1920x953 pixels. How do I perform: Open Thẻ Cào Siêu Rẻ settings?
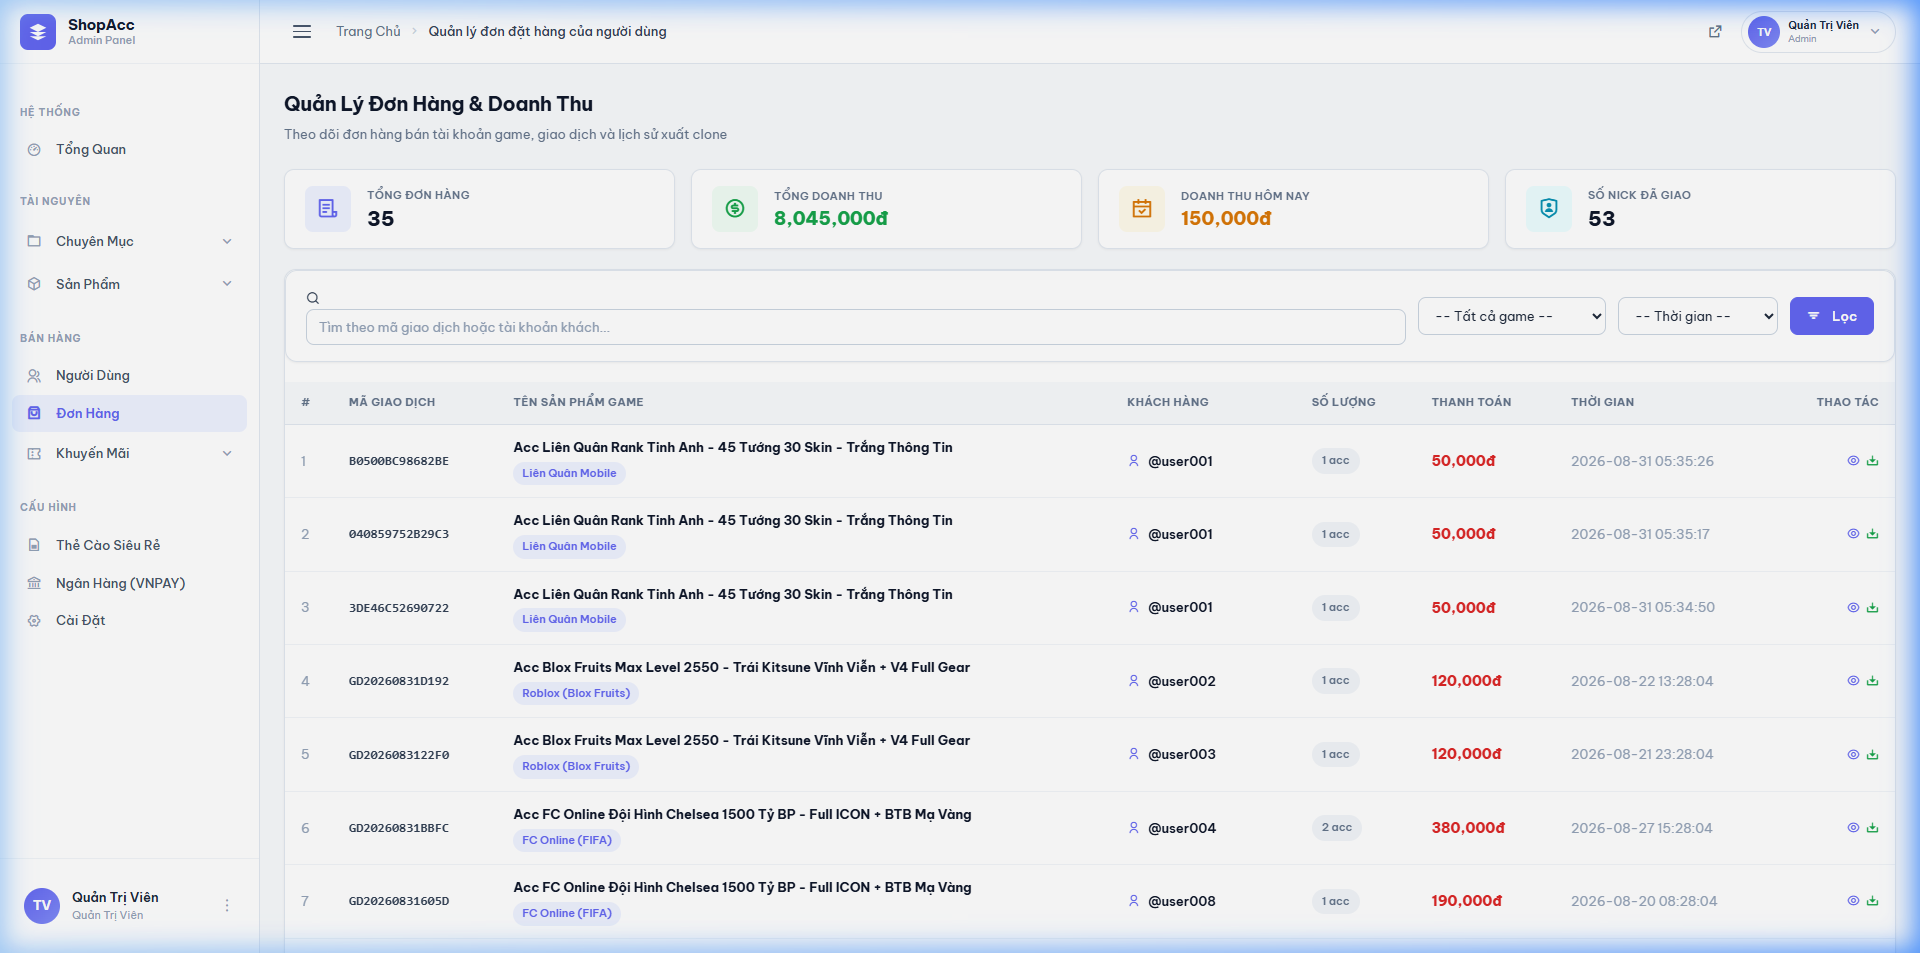click(129, 545)
